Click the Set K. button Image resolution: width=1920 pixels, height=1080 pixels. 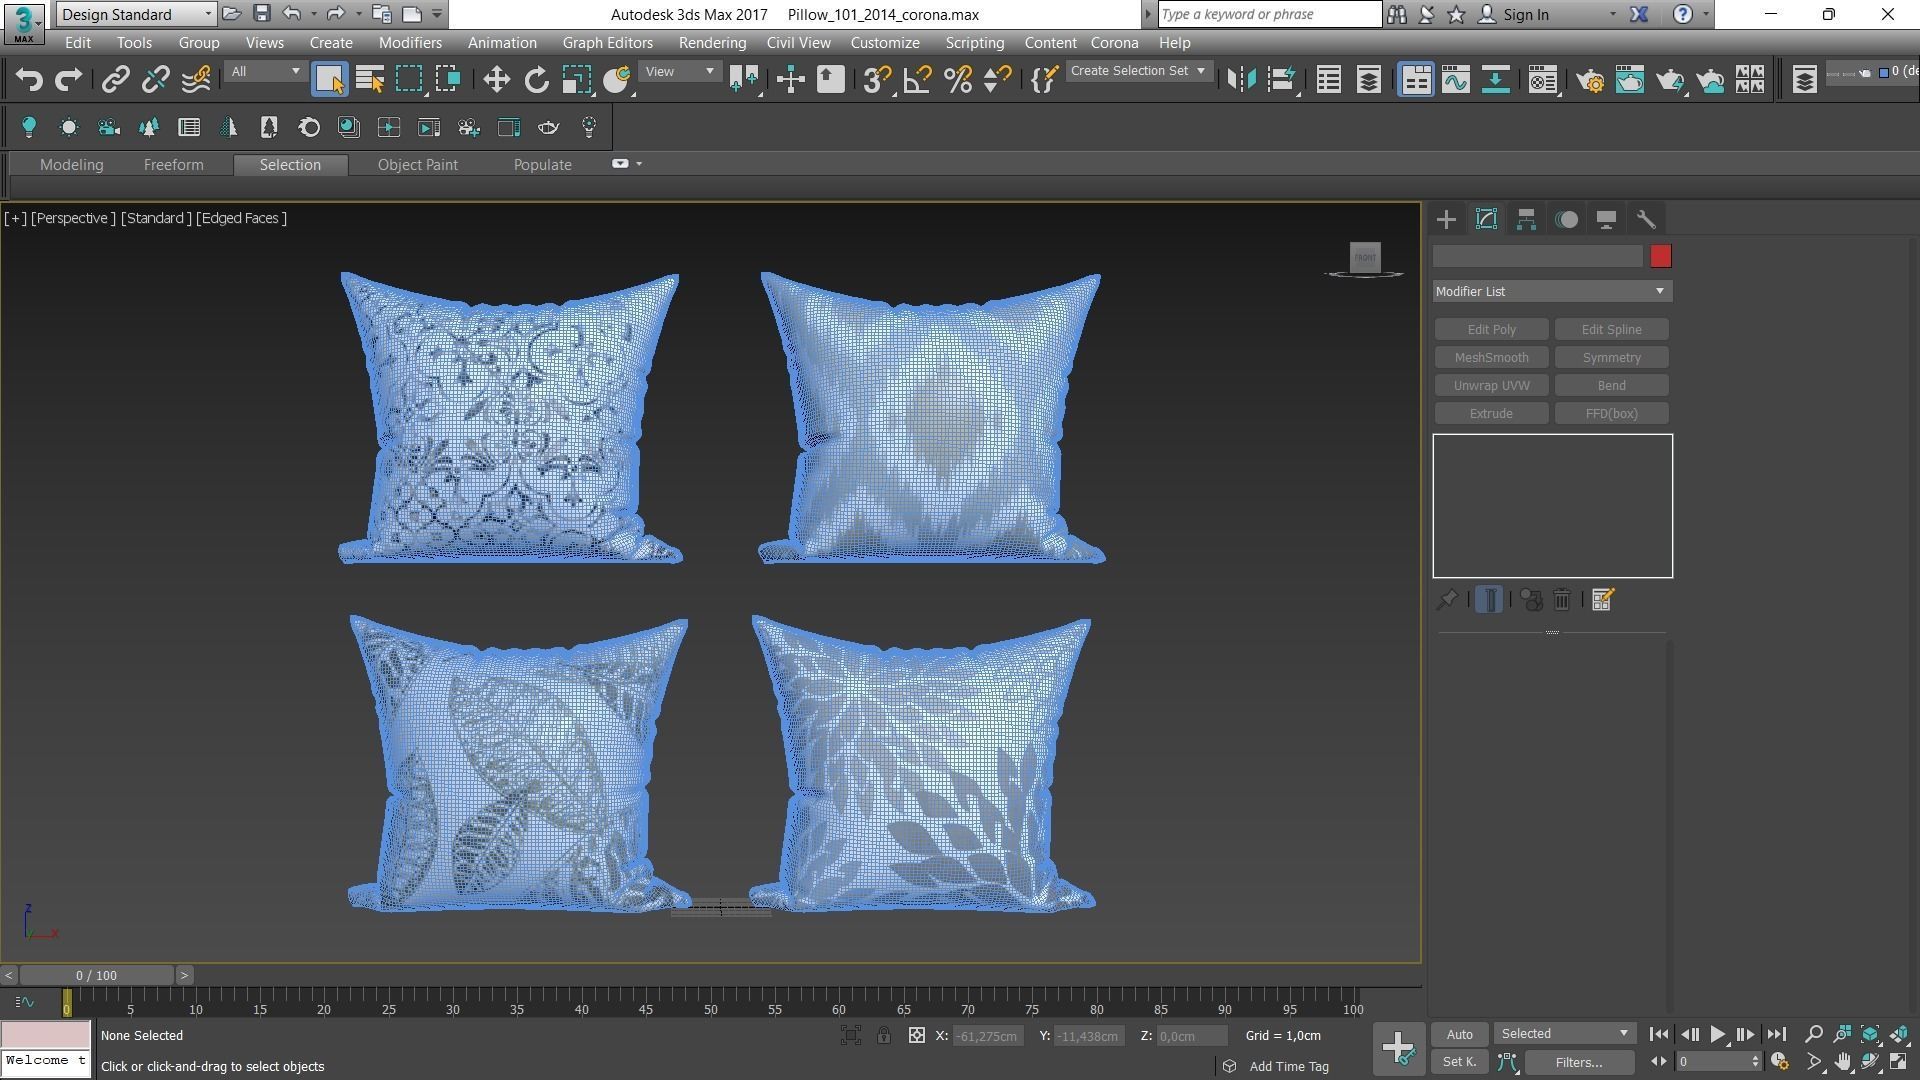pyautogui.click(x=1459, y=1062)
